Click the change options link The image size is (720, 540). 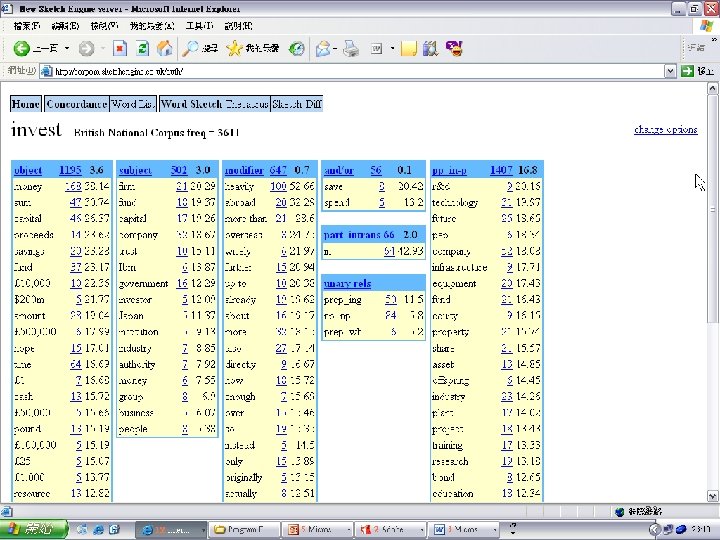tap(666, 129)
